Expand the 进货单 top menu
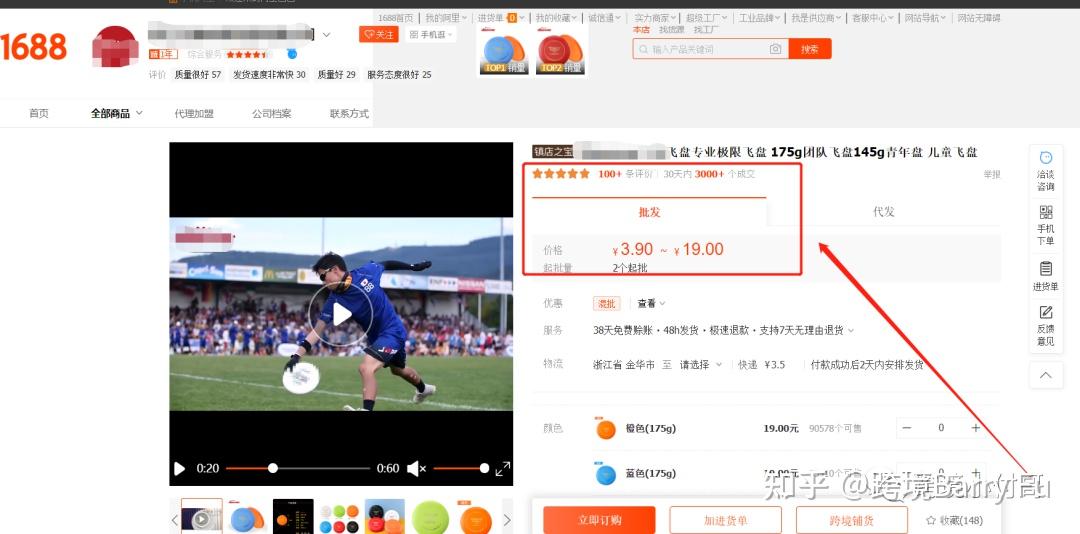The width and height of the screenshot is (1080, 534). click(x=500, y=18)
